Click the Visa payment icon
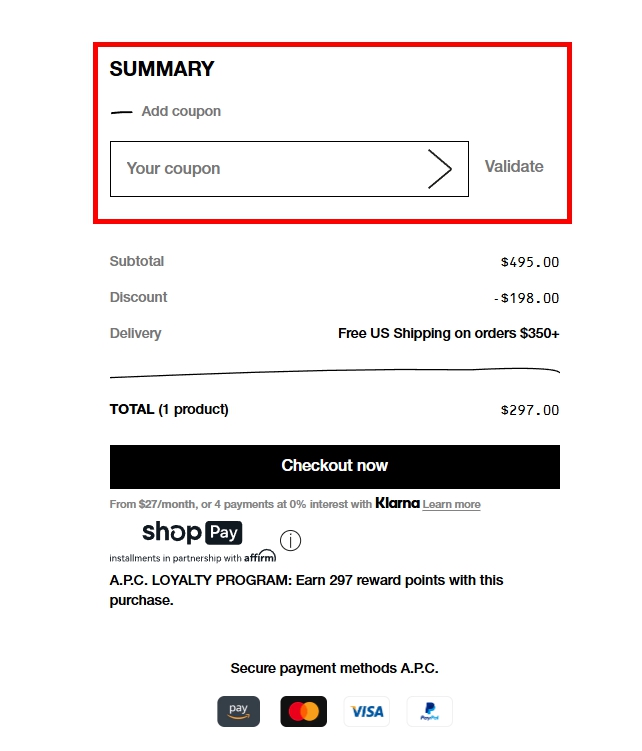The height and width of the screenshot is (751, 642). coord(367,711)
